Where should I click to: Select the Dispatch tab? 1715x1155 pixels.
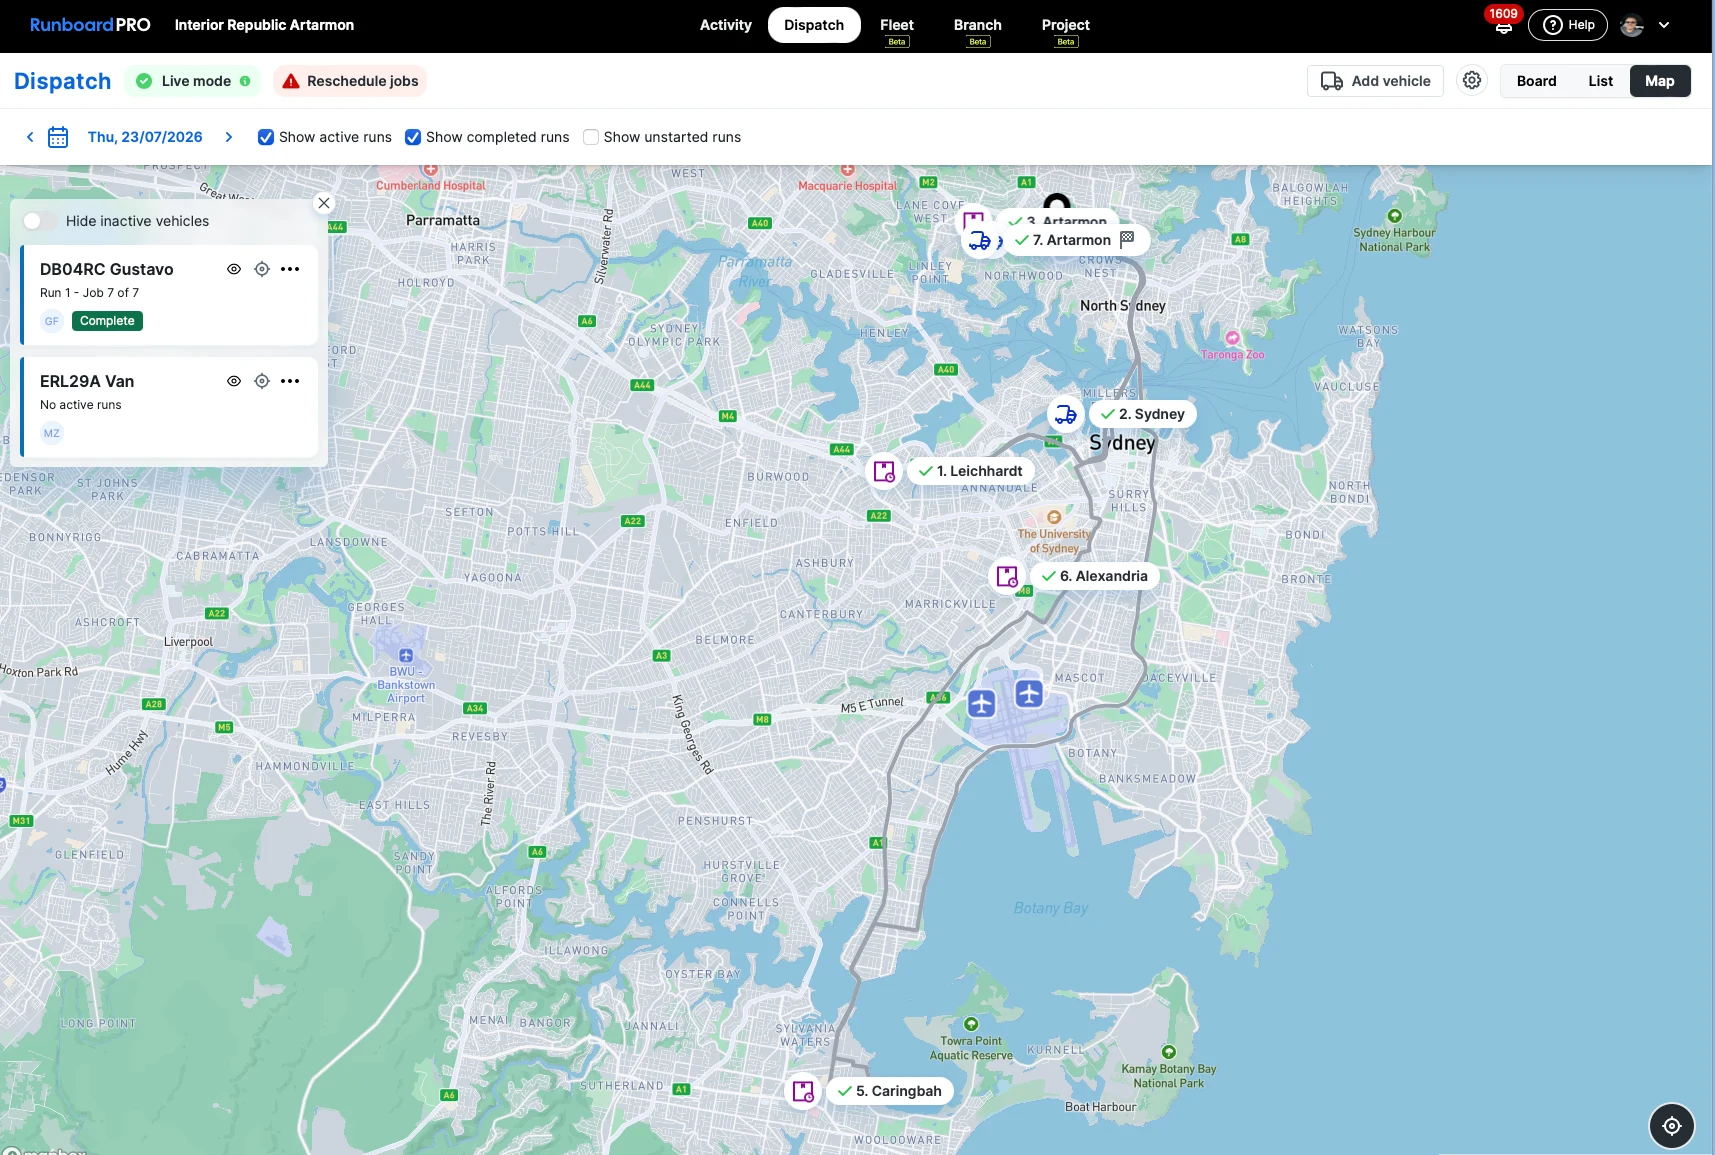click(x=814, y=25)
